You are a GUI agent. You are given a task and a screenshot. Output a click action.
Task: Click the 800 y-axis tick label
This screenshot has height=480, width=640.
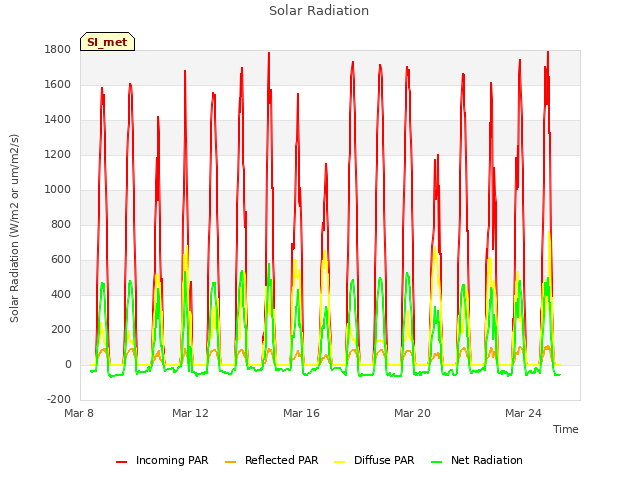61,224
